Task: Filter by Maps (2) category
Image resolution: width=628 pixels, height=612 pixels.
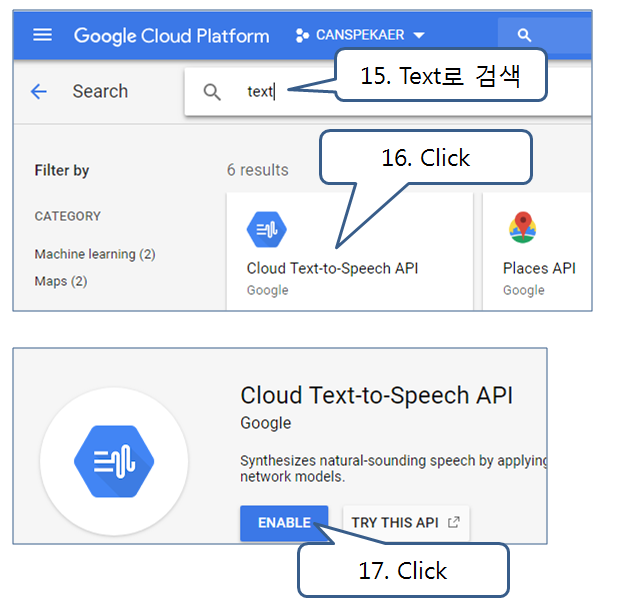Action: coord(61,281)
